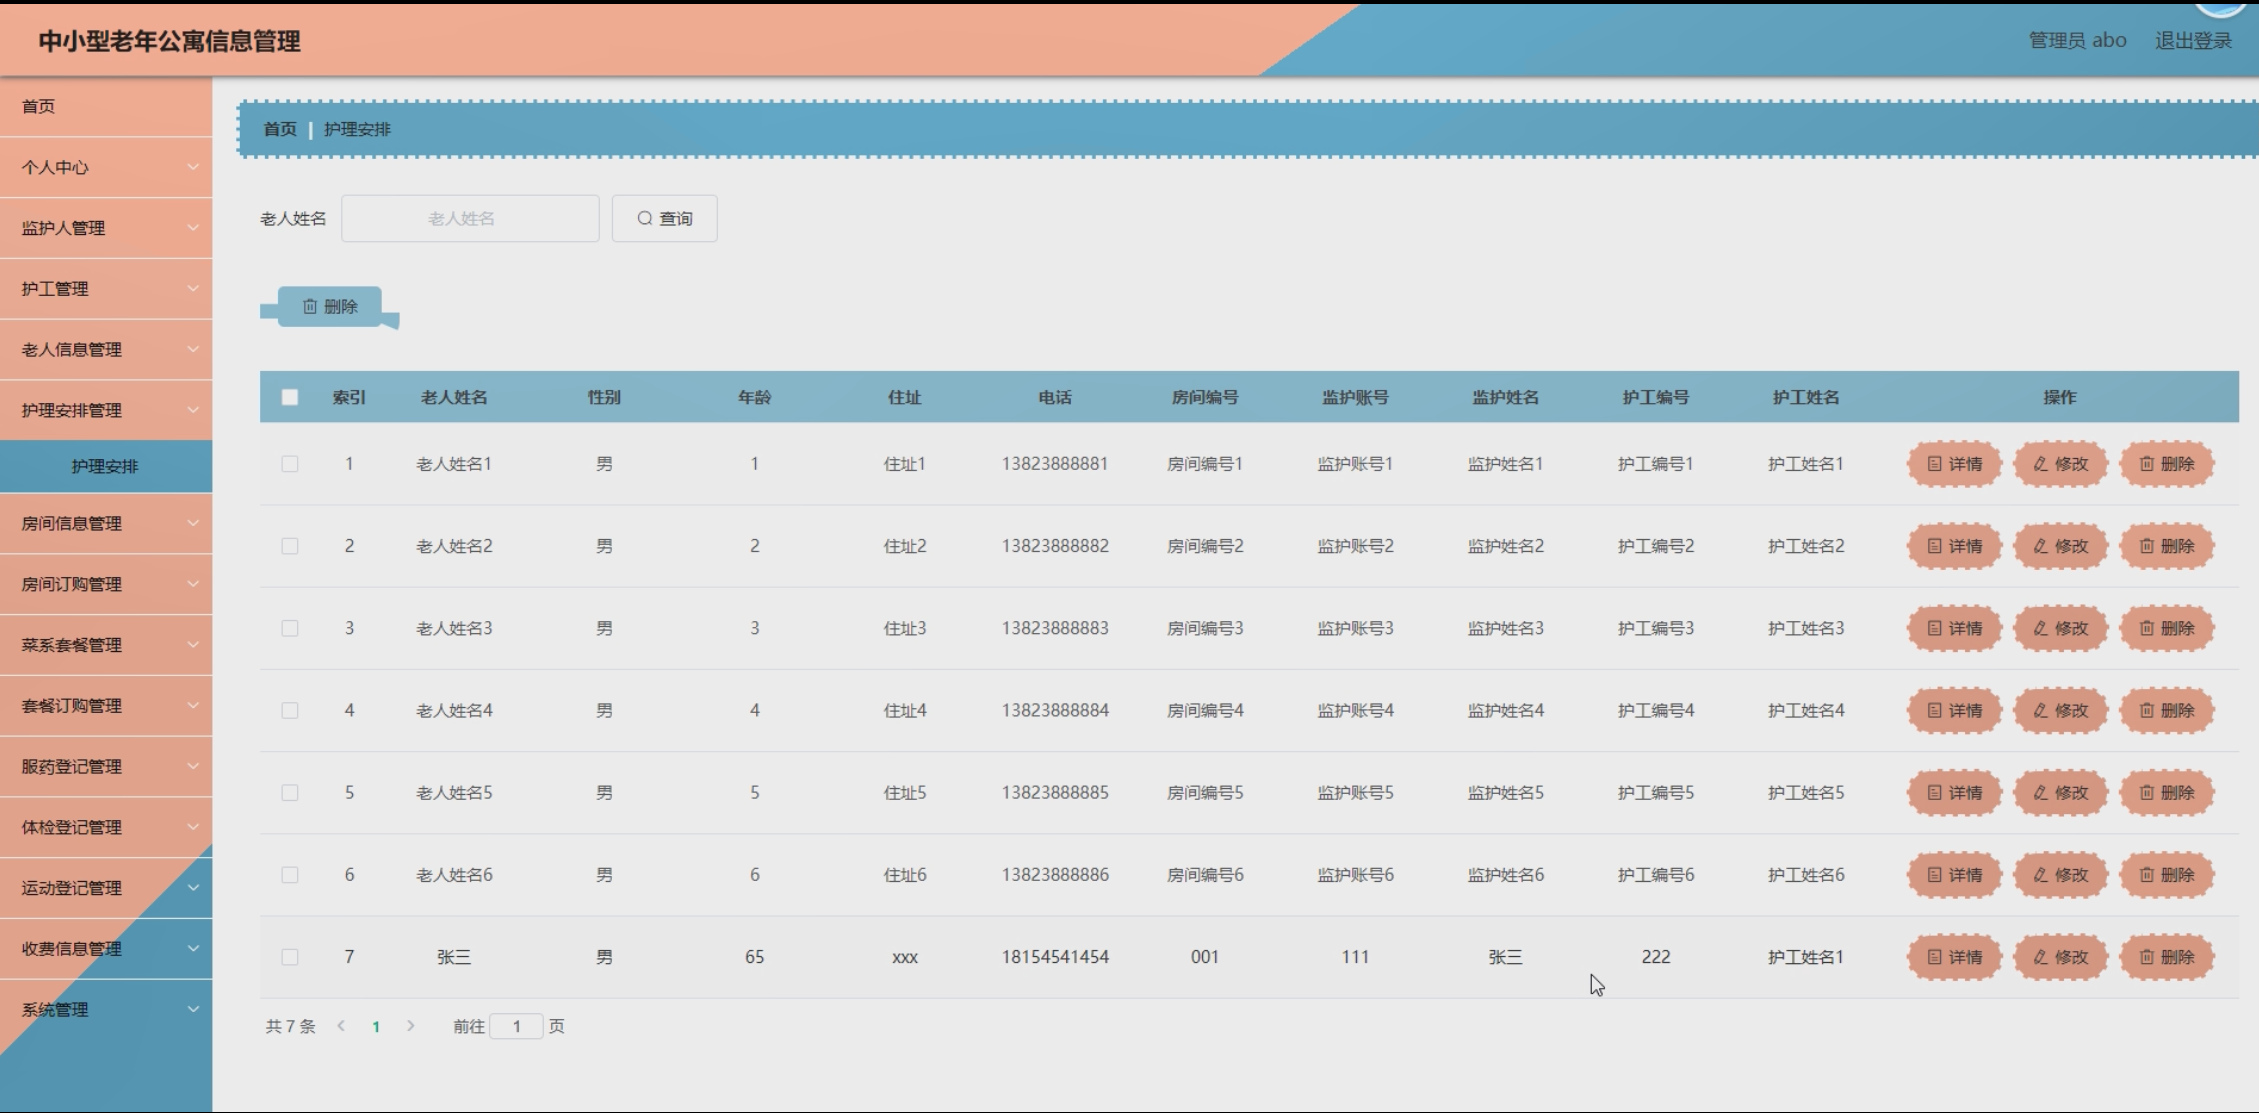
Task: Click the search magnifier query button
Action: pyautogui.click(x=664, y=218)
